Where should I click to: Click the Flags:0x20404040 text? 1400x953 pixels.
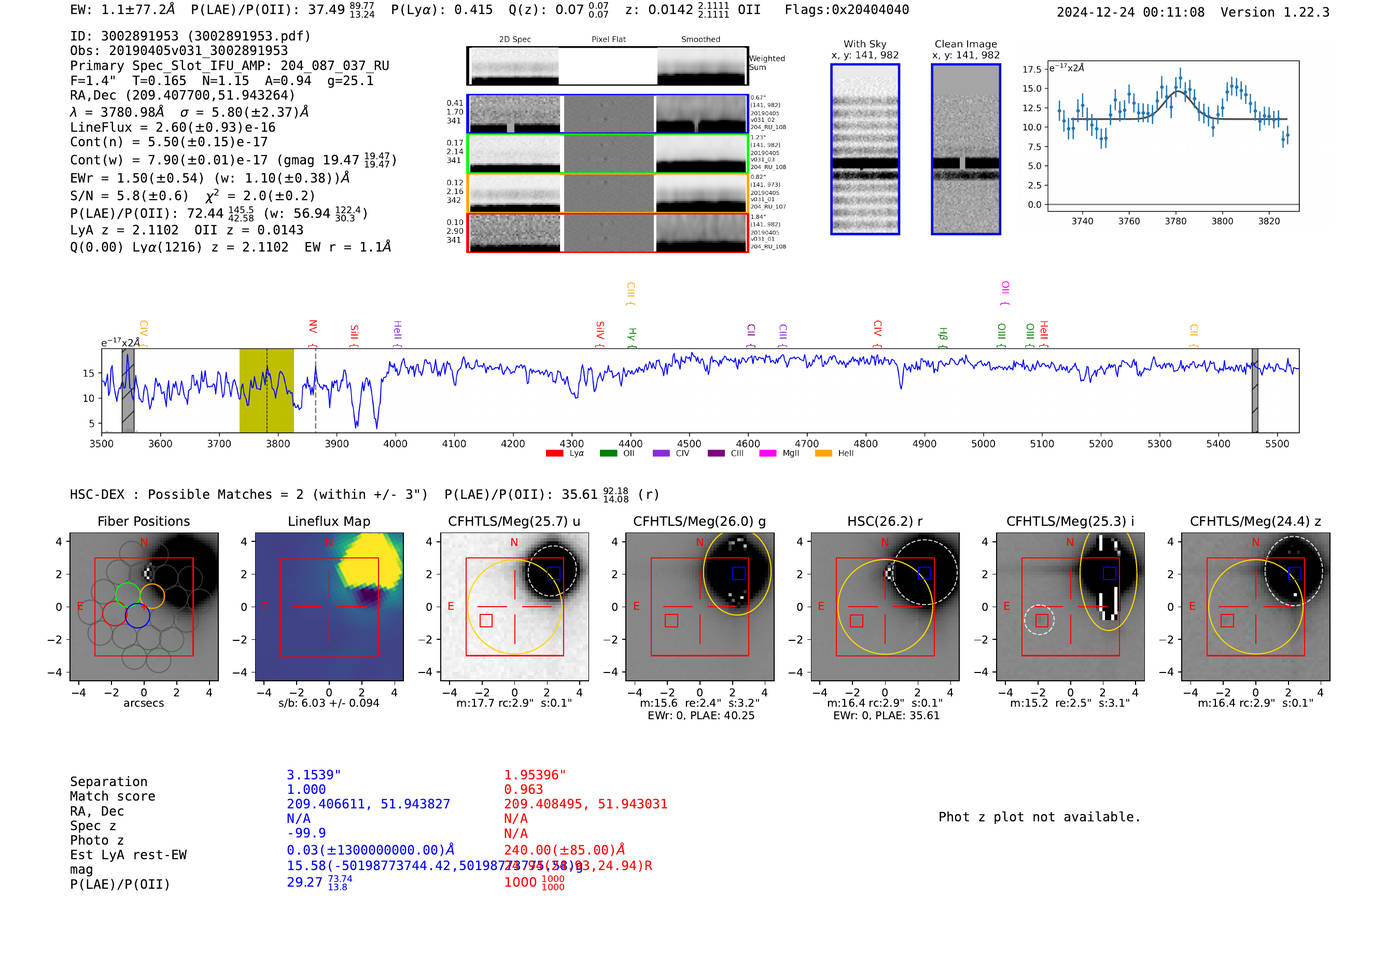847,10
